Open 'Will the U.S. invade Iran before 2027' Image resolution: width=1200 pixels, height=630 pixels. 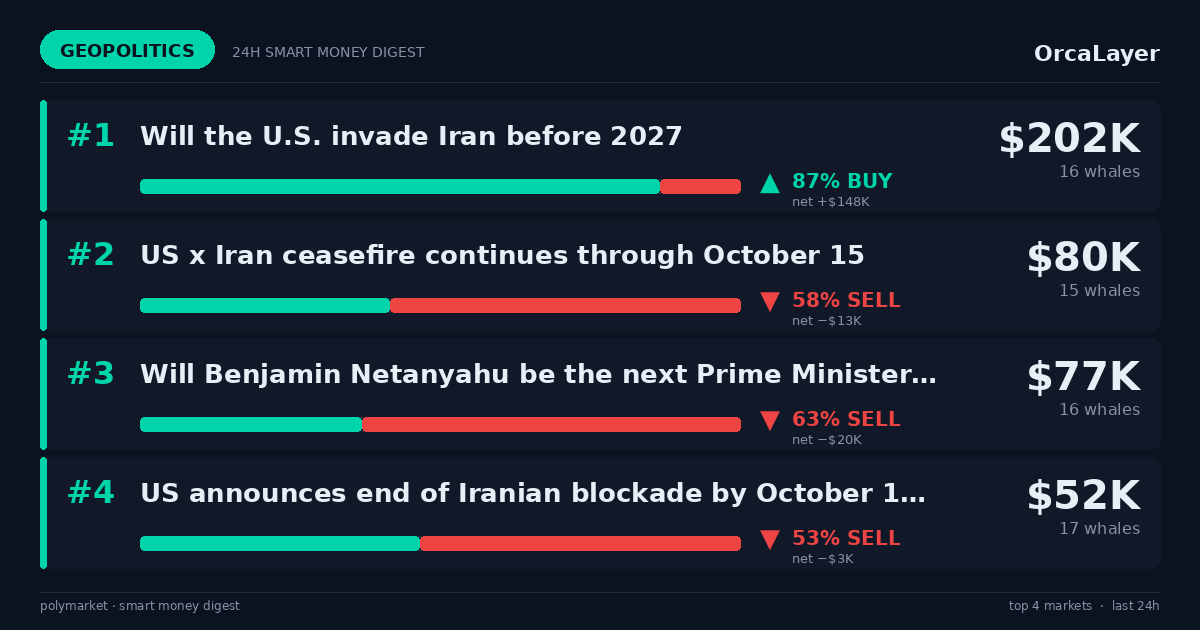[411, 137]
